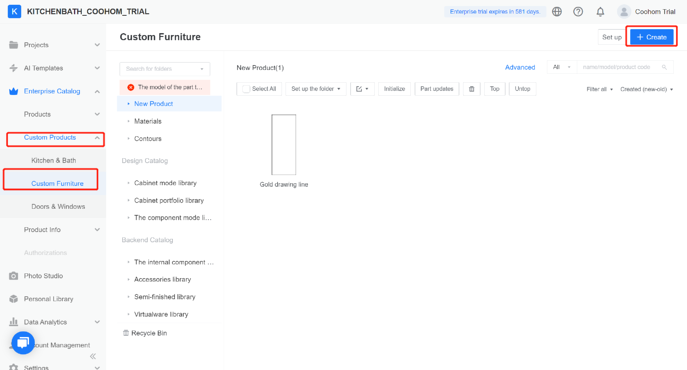Viewport: 687px width, 370px height.
Task: Click the blue Create button
Action: 652,37
